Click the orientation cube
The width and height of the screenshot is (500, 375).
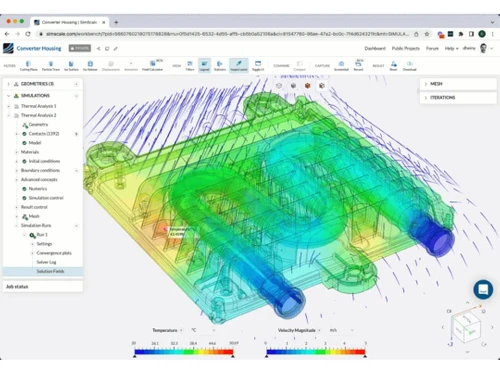(x=466, y=326)
